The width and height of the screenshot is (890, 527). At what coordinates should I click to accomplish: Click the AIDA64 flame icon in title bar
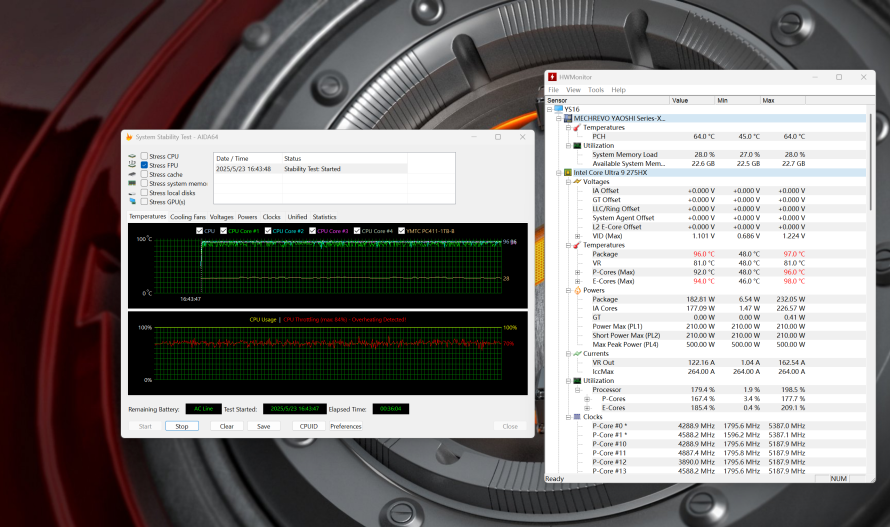click(128, 137)
